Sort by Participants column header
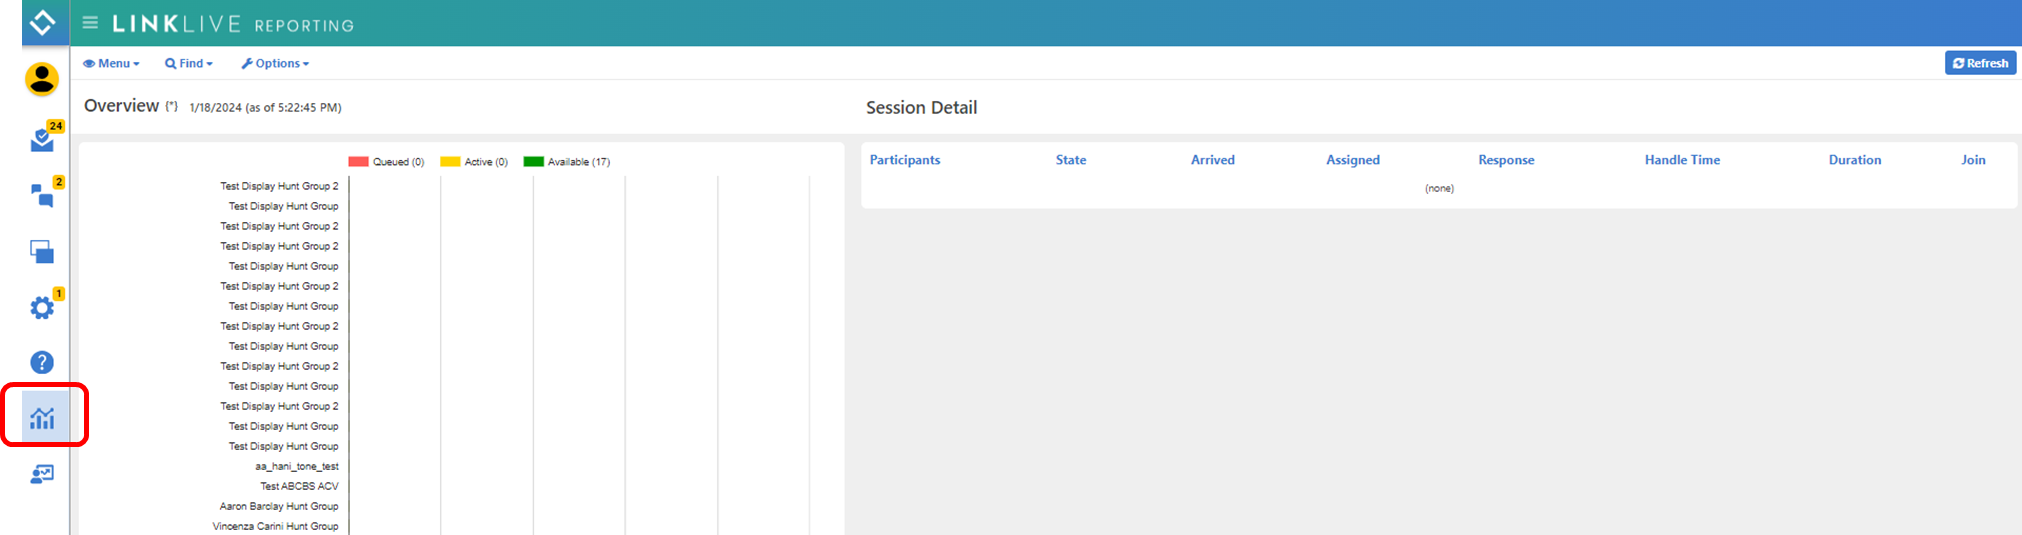Image resolution: width=2022 pixels, height=535 pixels. pos(904,160)
